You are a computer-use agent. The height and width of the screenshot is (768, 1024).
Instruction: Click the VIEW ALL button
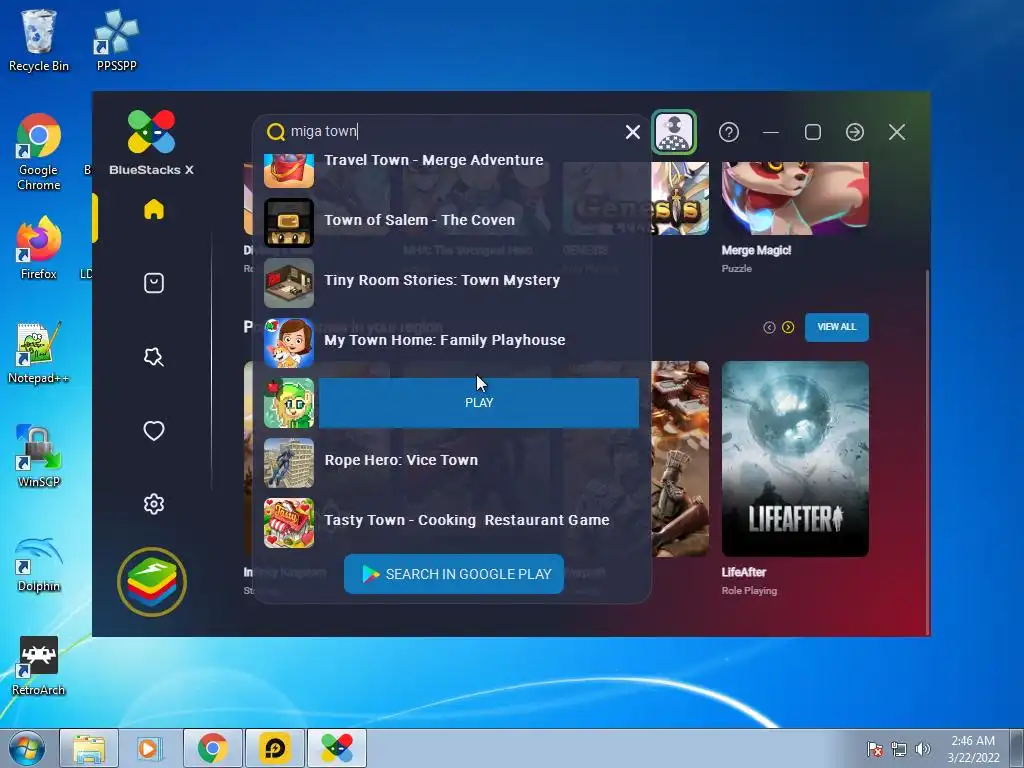click(837, 327)
